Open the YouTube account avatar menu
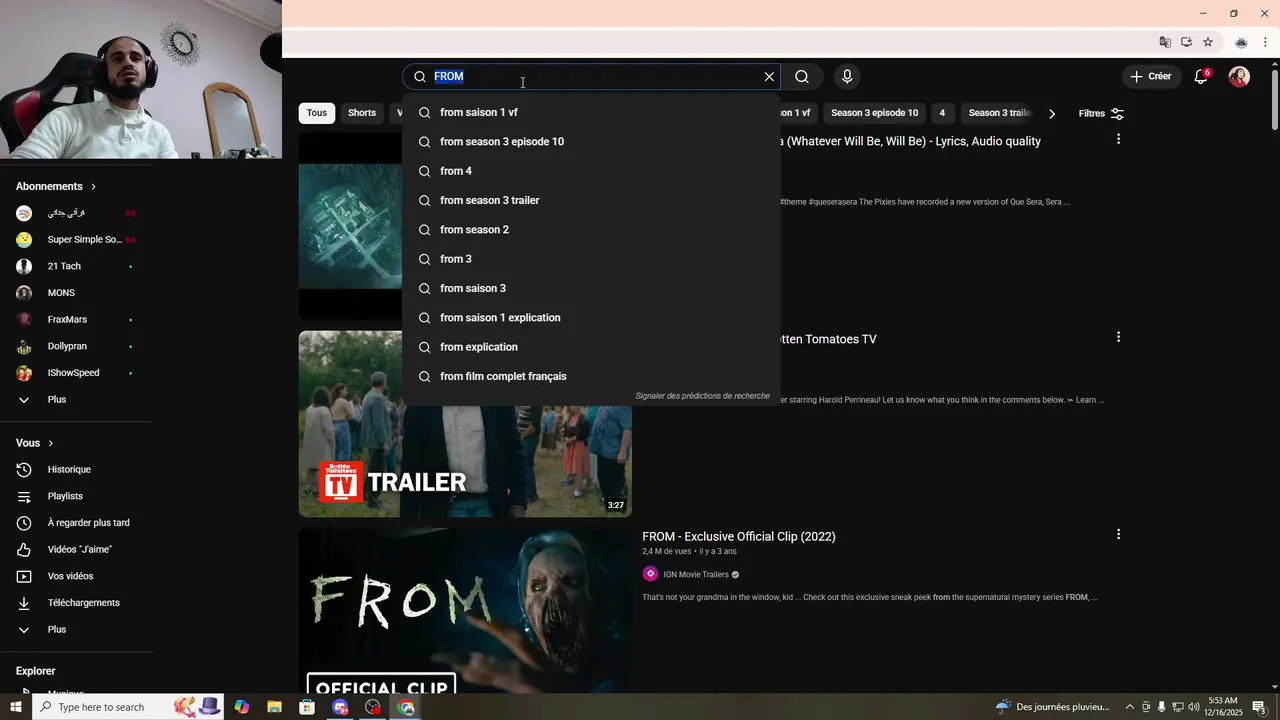 [x=1239, y=77]
